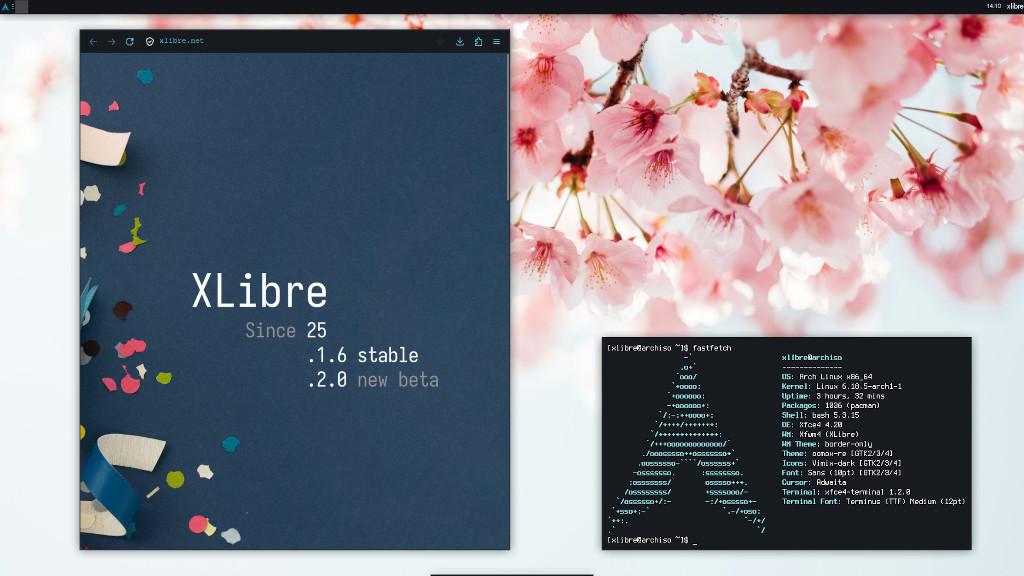
Task: Click the 'Uptime: 3 hours, 32 mins' line
Action: (833, 396)
